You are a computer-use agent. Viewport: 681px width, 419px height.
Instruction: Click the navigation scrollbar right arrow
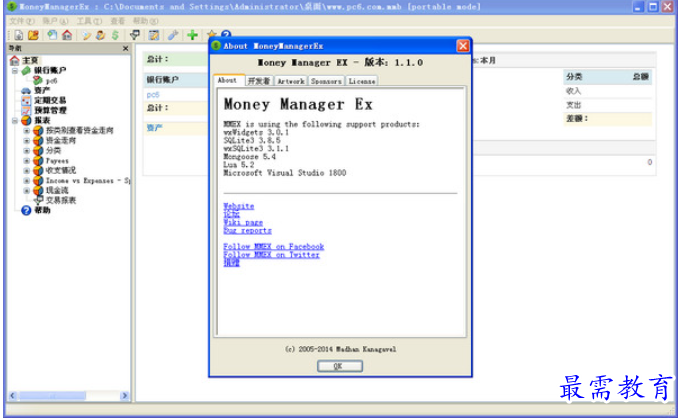coord(125,396)
